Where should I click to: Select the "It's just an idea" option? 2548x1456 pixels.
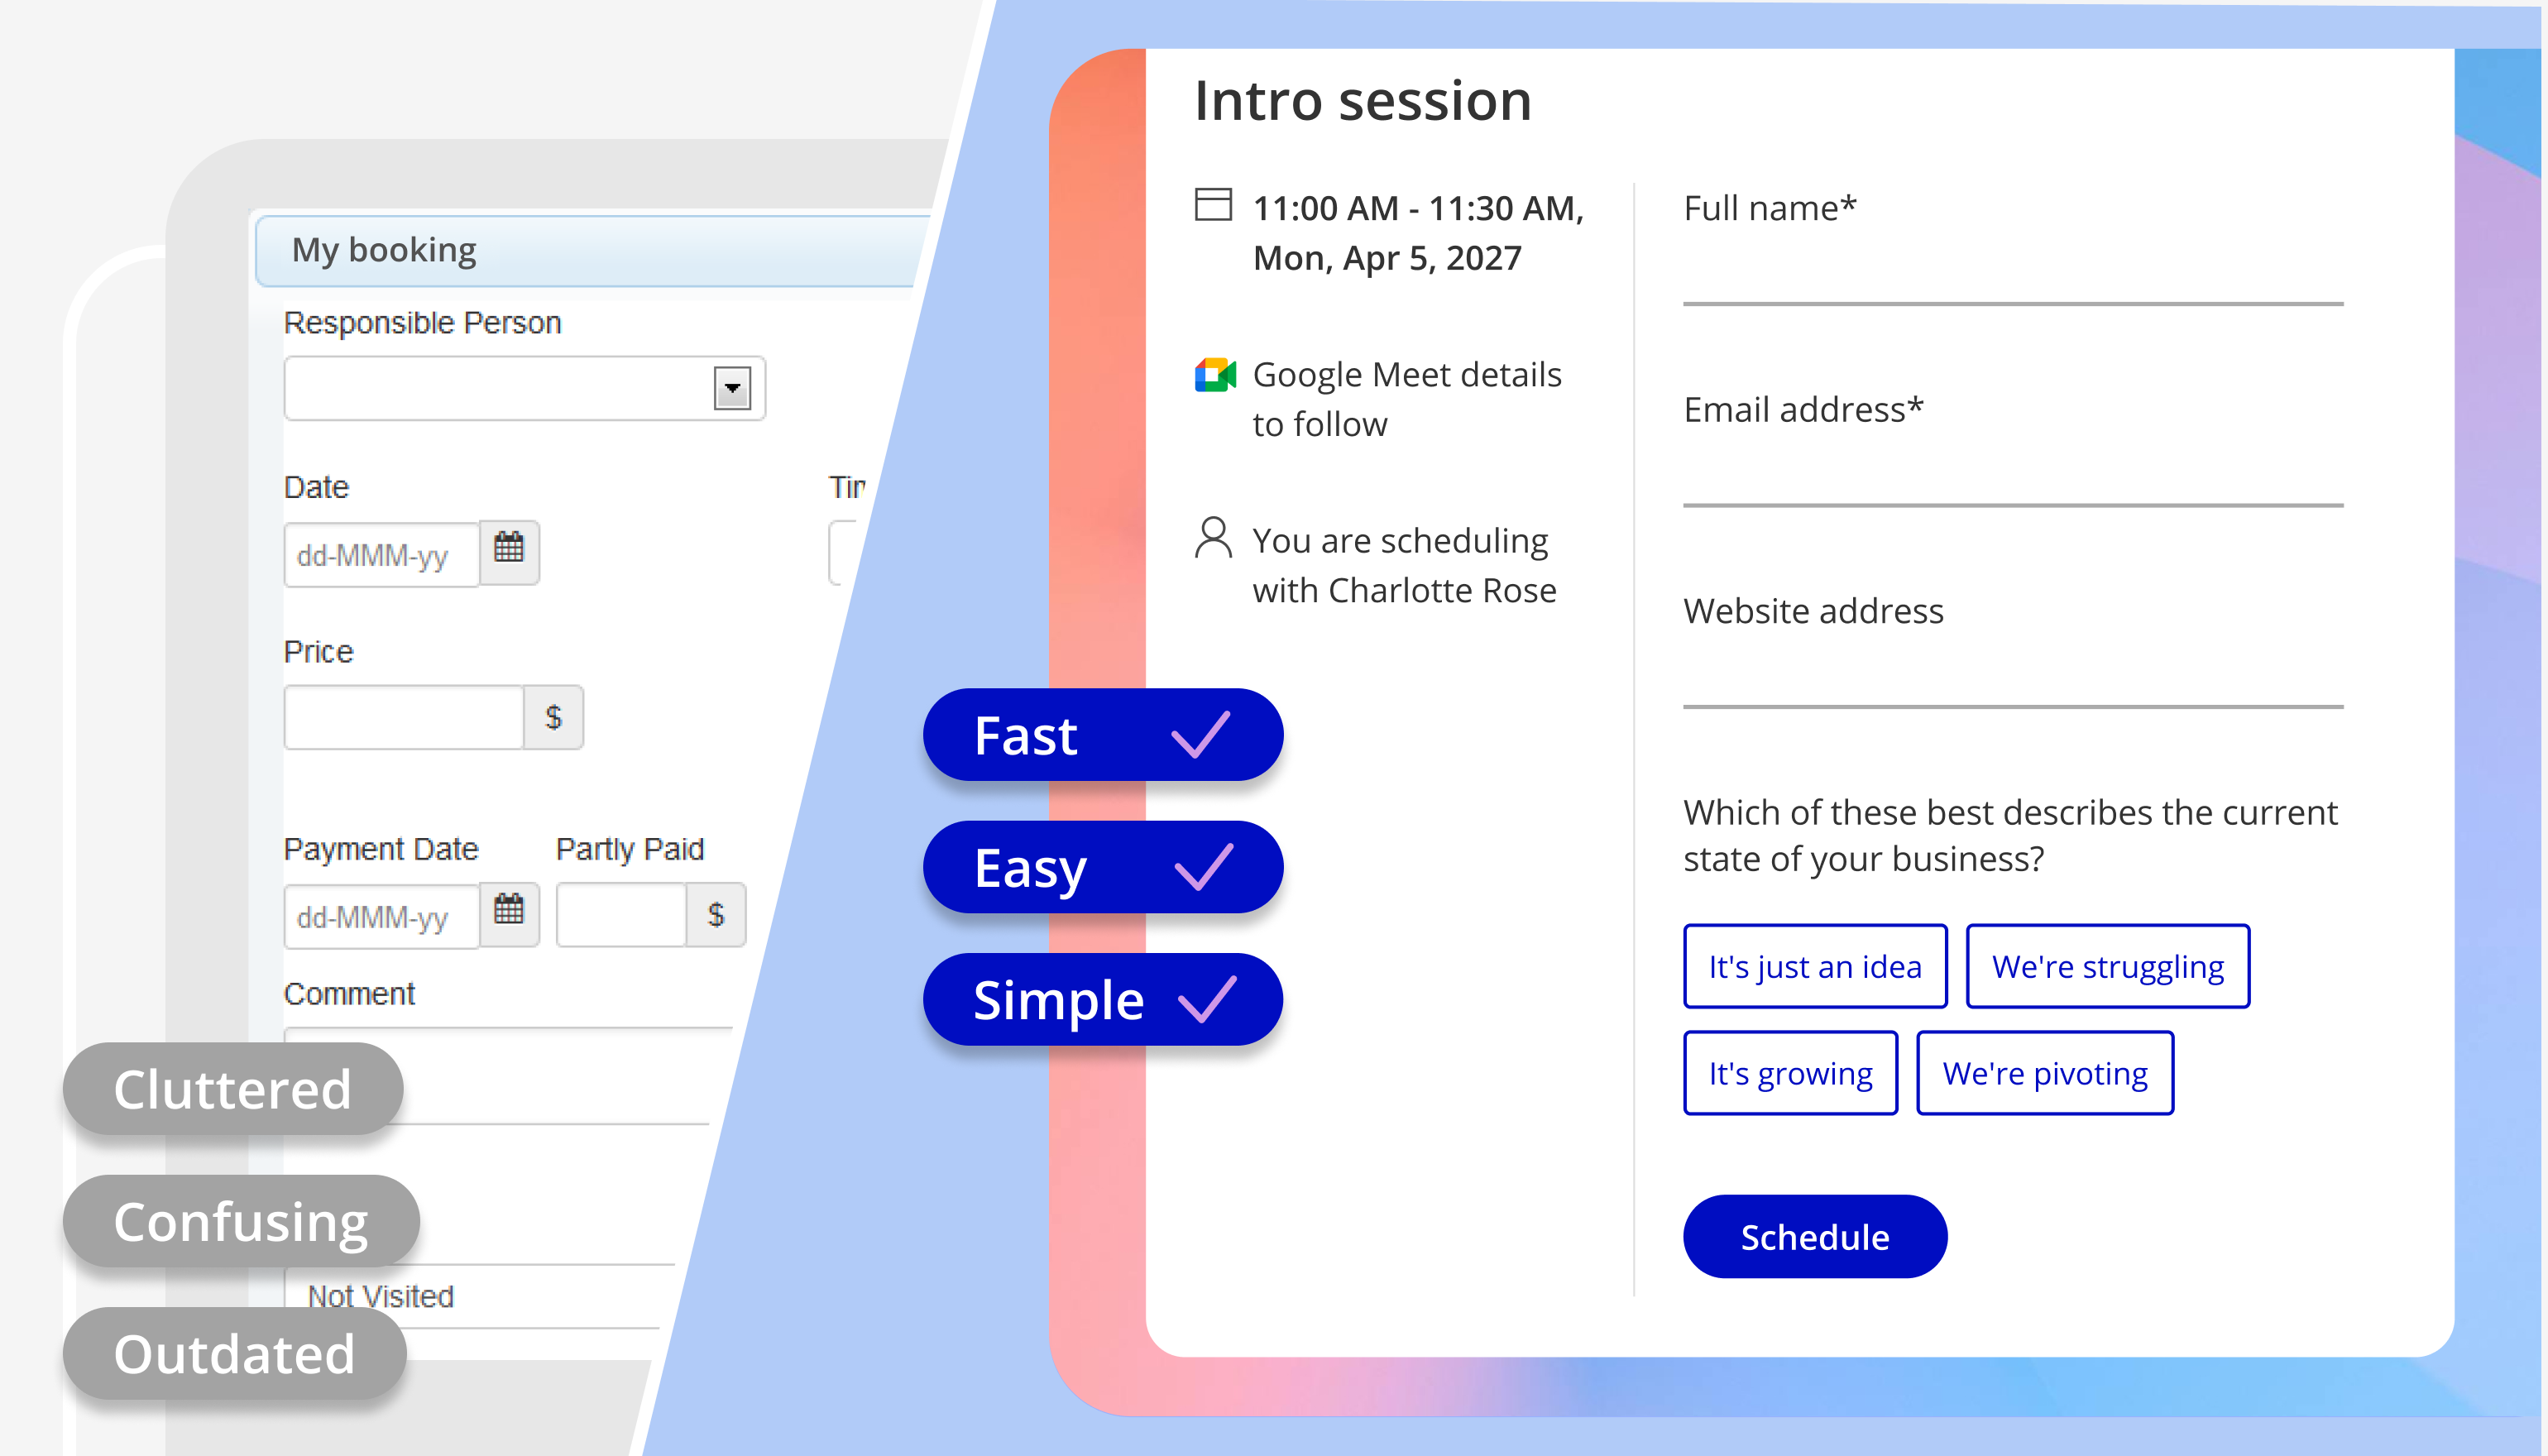(1814, 966)
